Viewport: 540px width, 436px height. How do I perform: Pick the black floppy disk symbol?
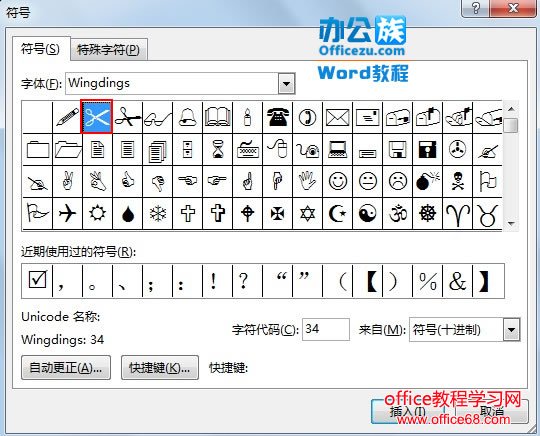click(x=427, y=150)
